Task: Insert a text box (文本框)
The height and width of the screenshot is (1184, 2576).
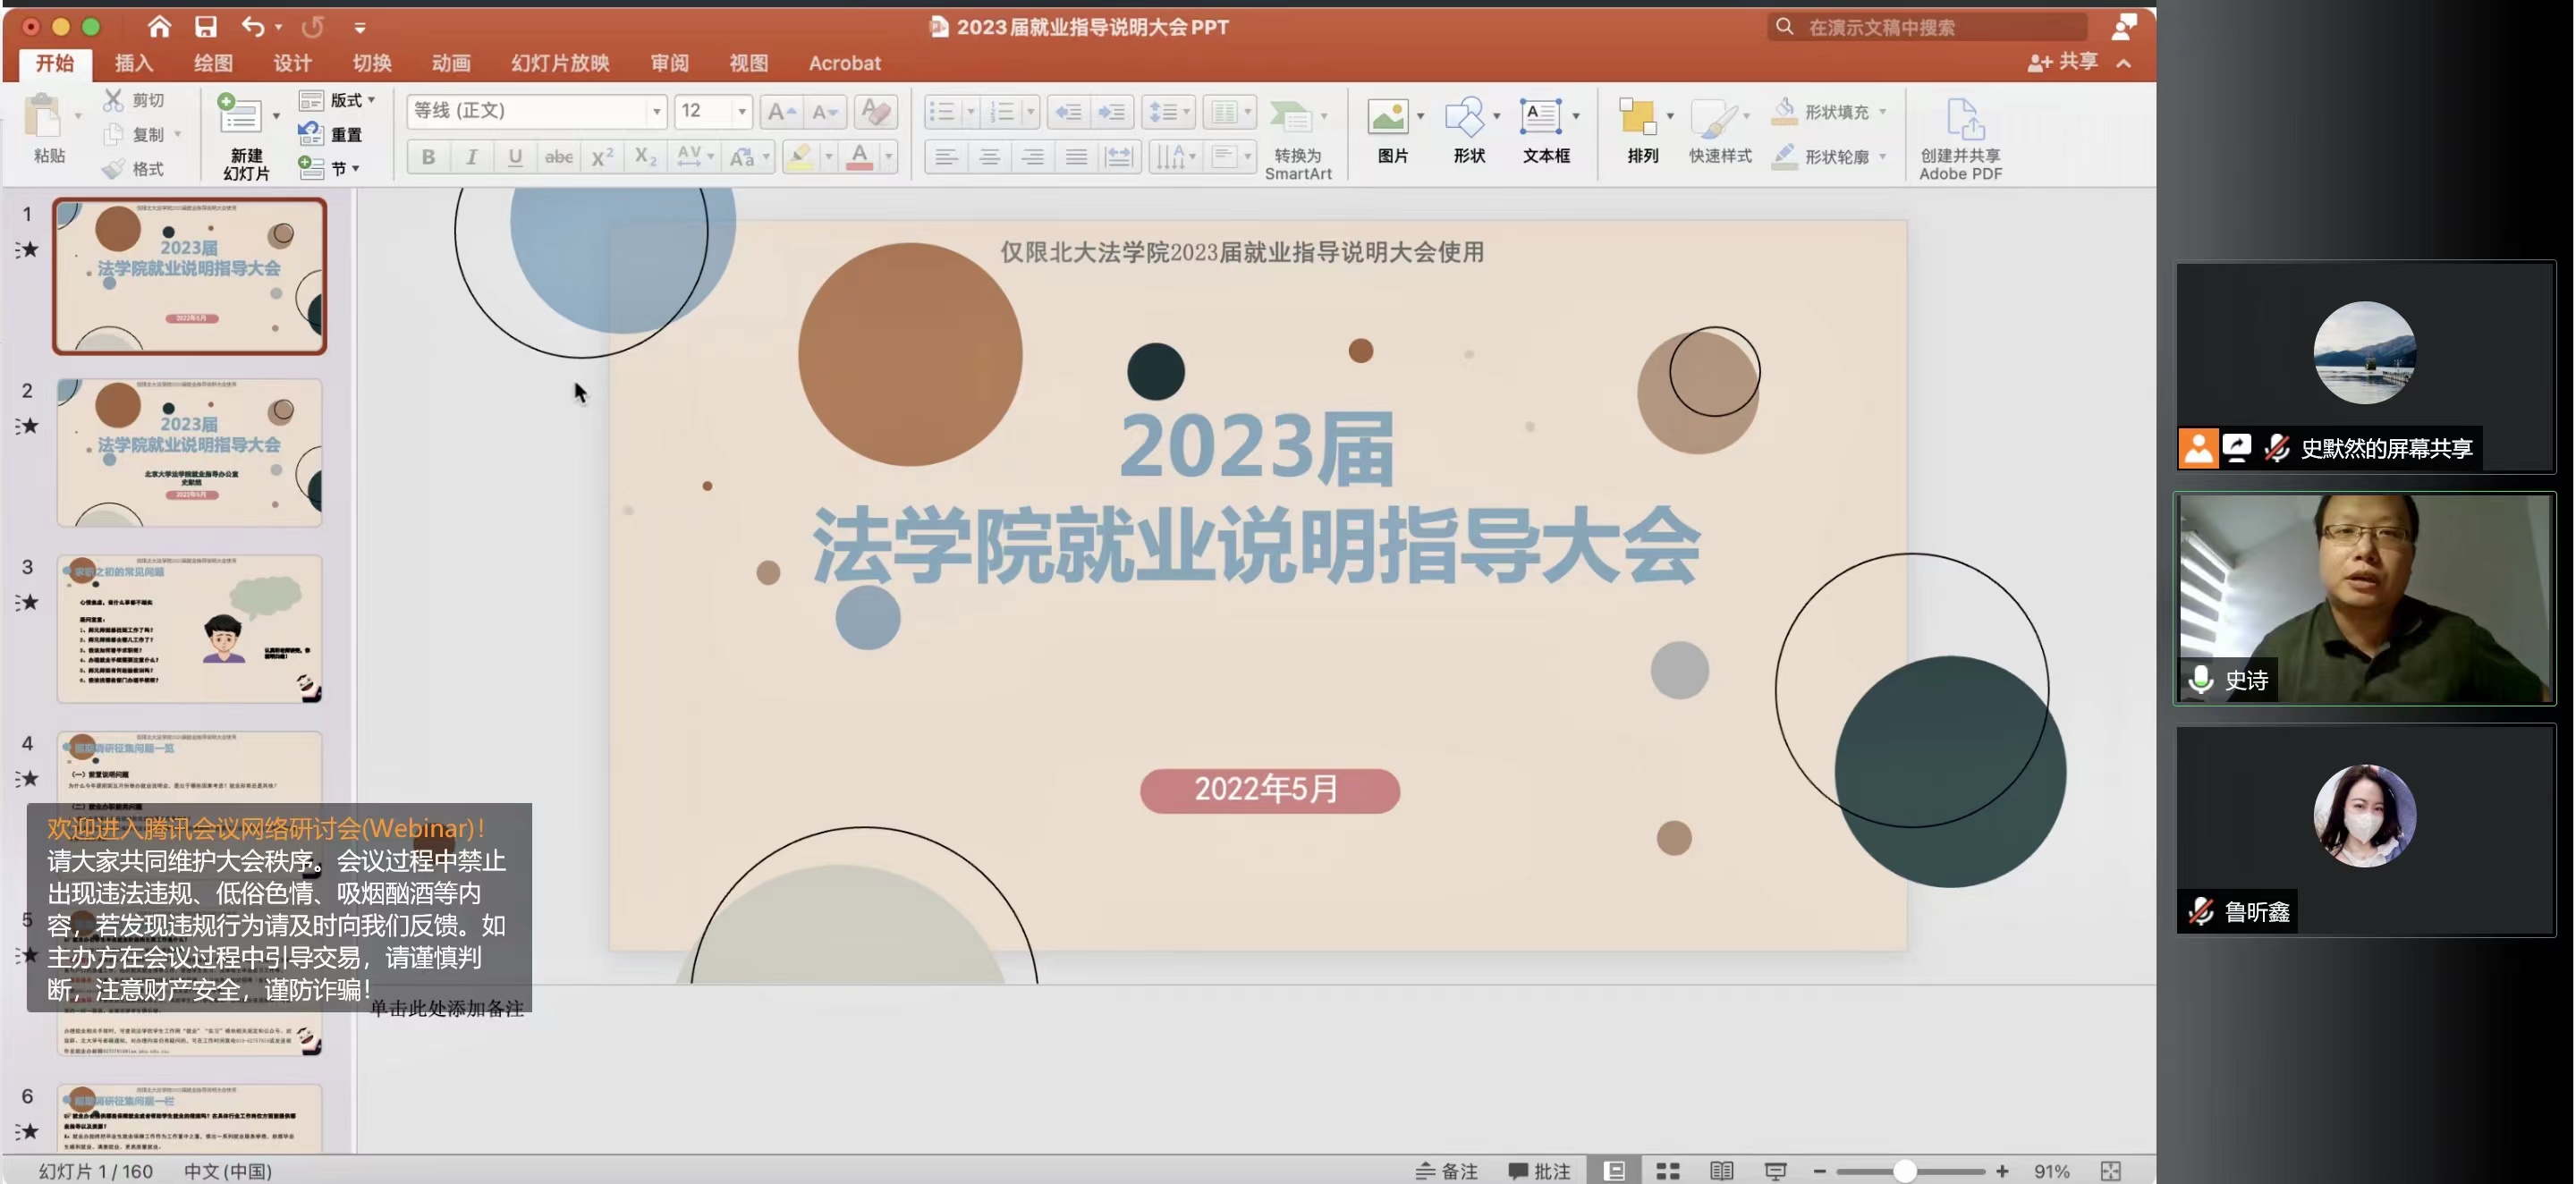Action: [1541, 118]
